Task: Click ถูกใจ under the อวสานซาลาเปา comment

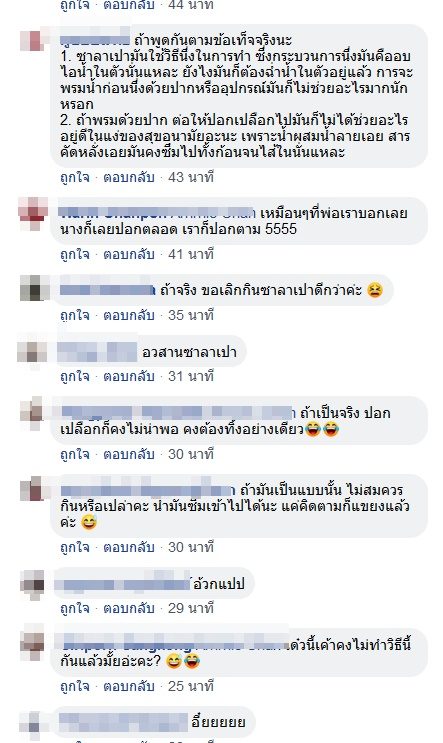Action: click(x=74, y=377)
